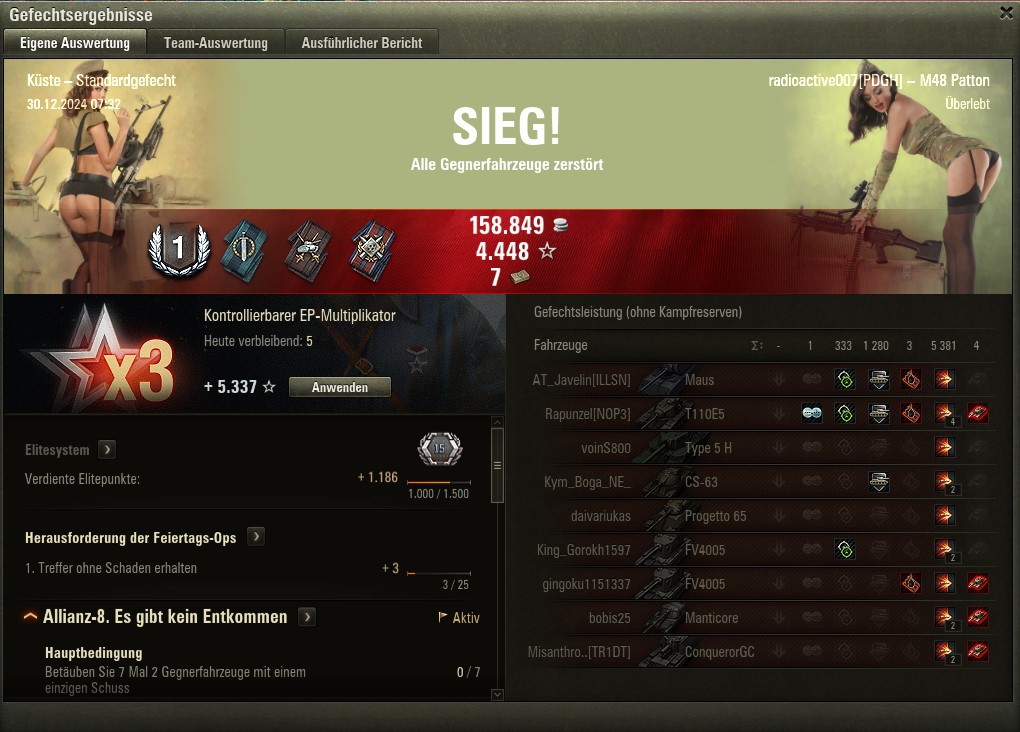Click the armor-blocked icon in Kym_Boga_NE_ row

point(879,481)
